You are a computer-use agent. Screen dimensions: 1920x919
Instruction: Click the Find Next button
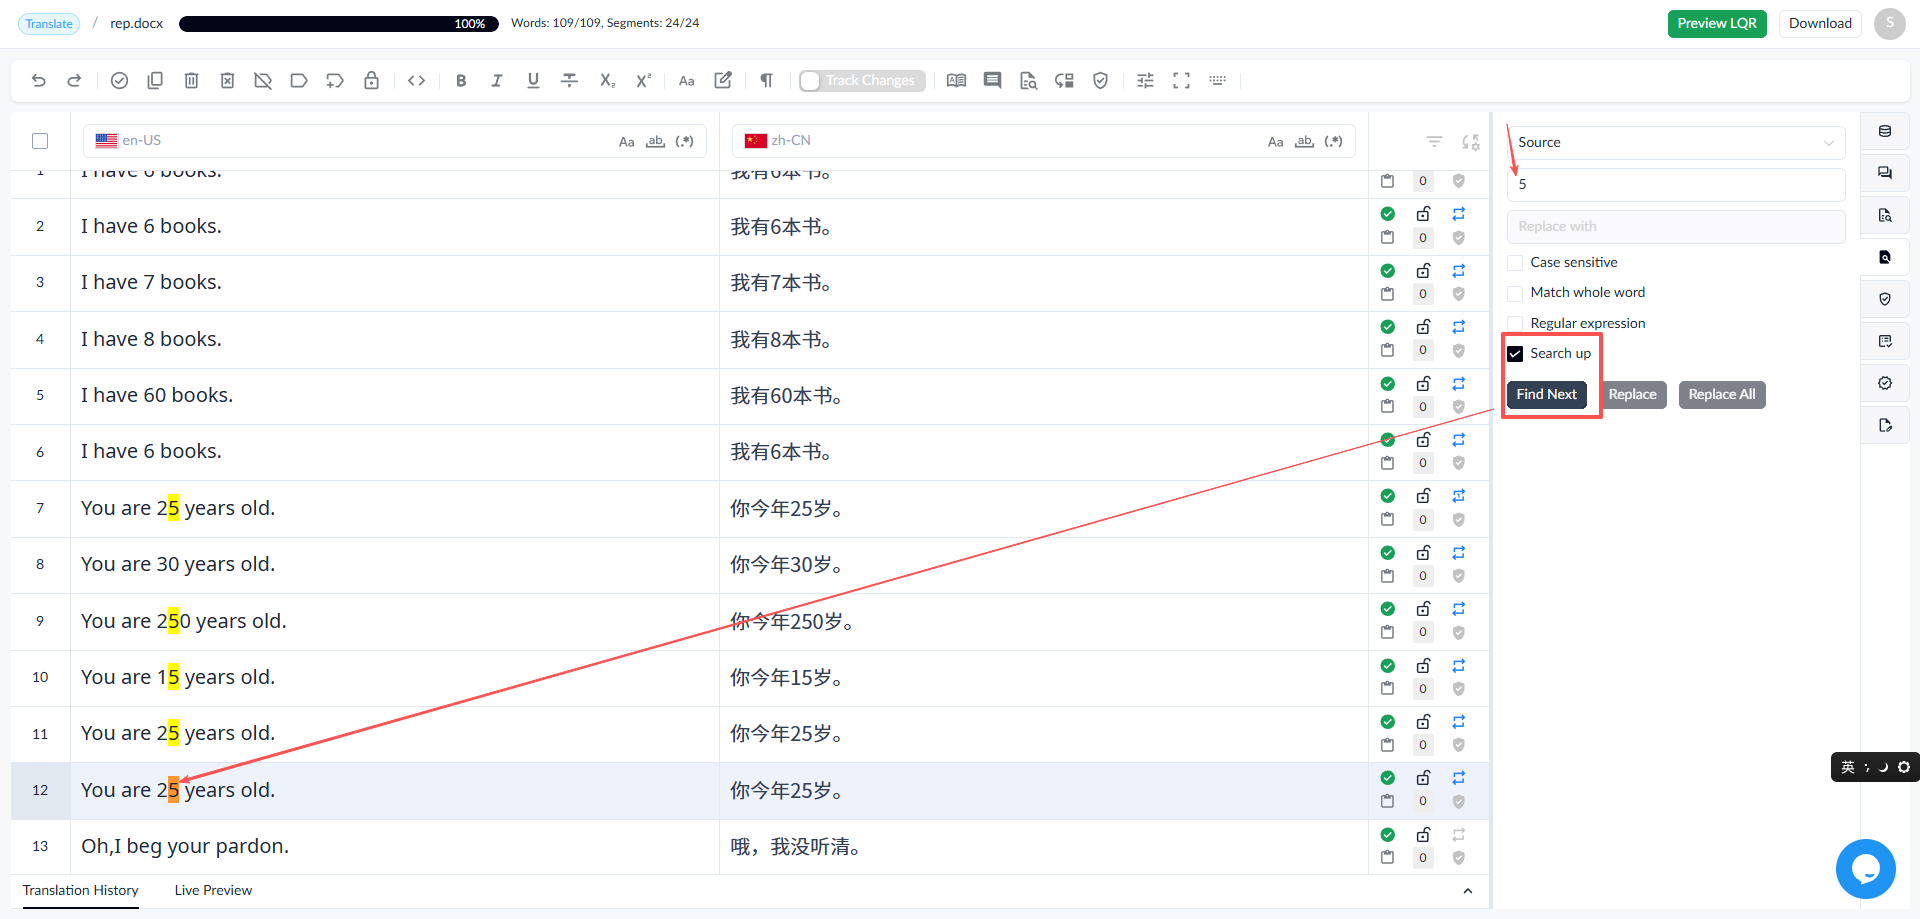click(1546, 395)
